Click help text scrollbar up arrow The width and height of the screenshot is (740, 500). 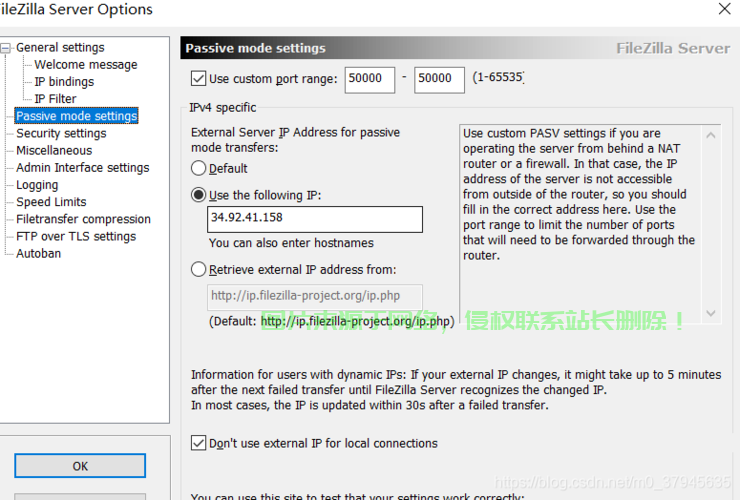(x=711, y=136)
